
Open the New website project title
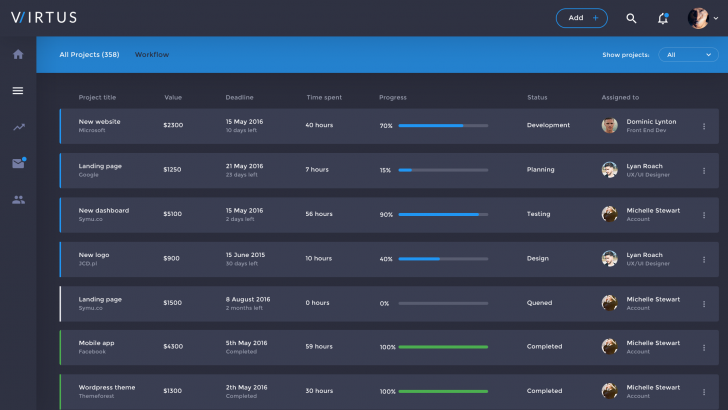pos(99,122)
